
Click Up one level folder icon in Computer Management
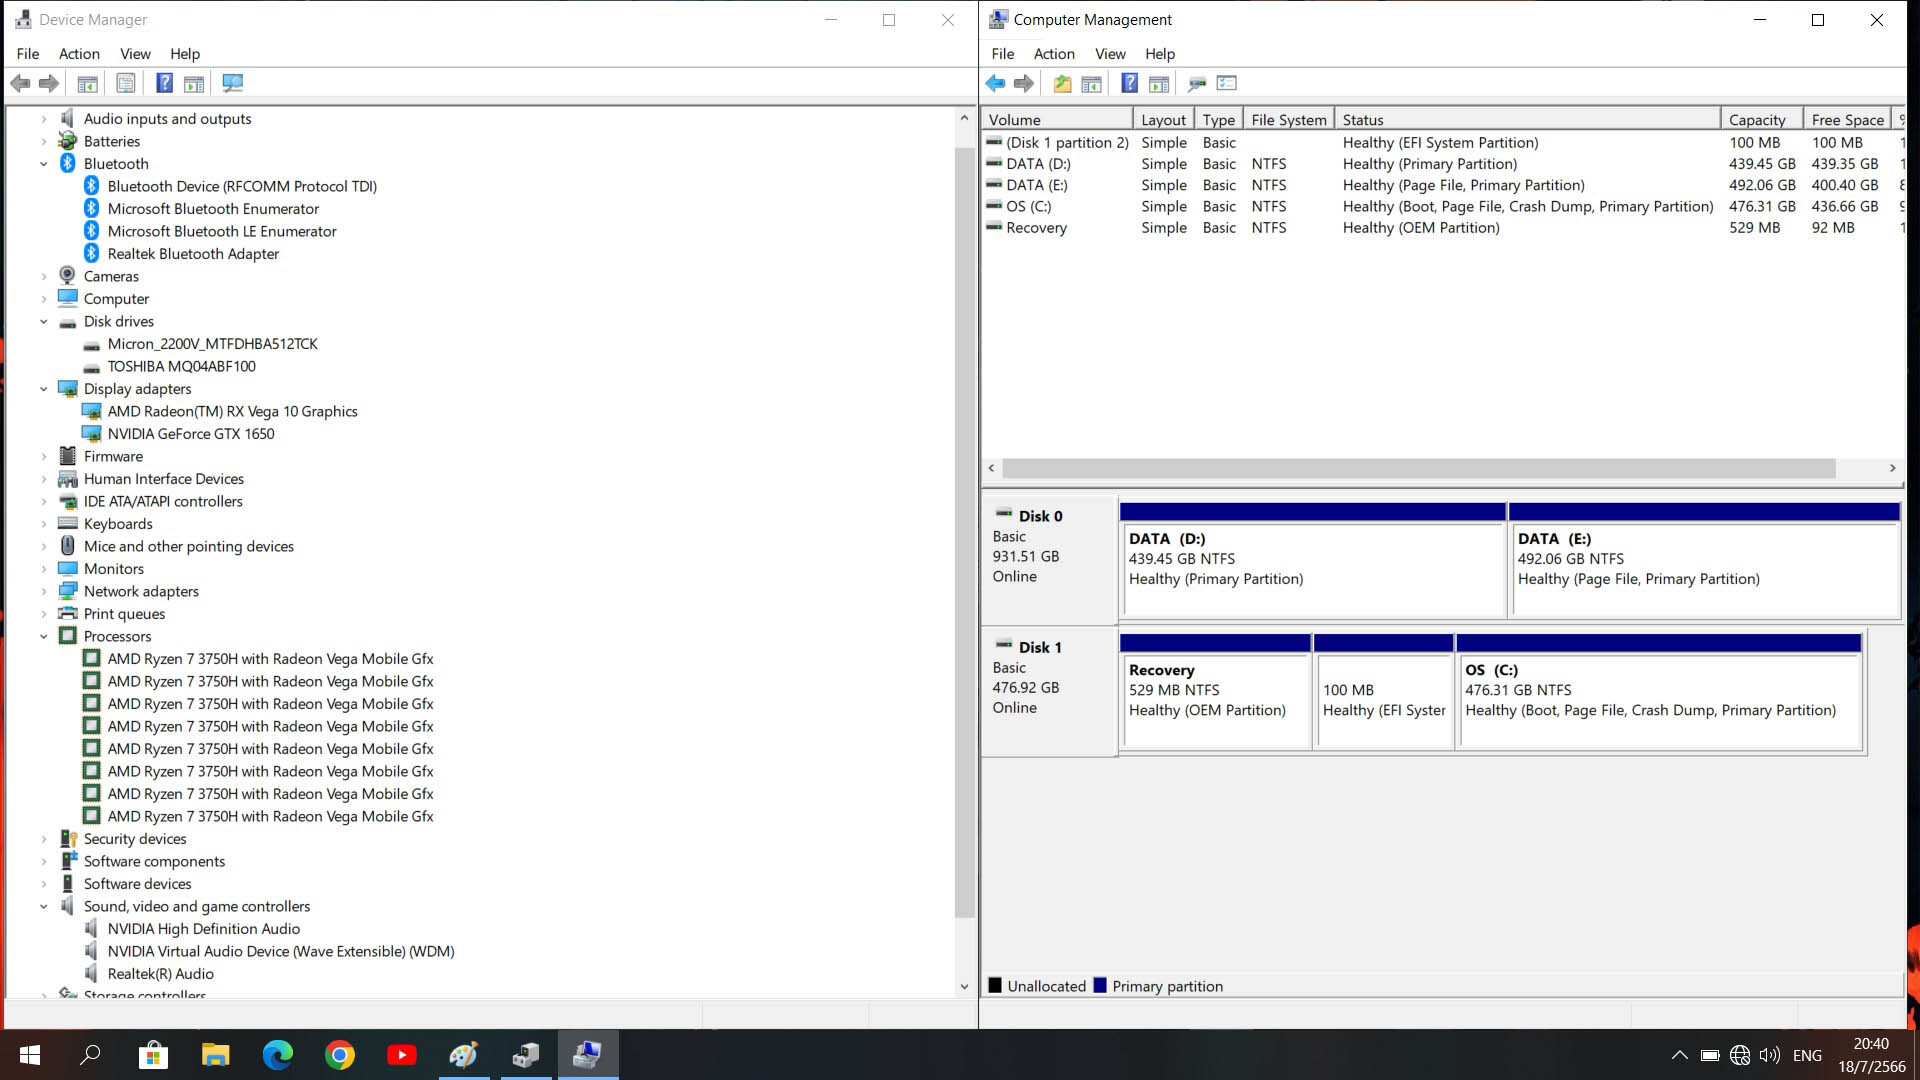(x=1062, y=83)
